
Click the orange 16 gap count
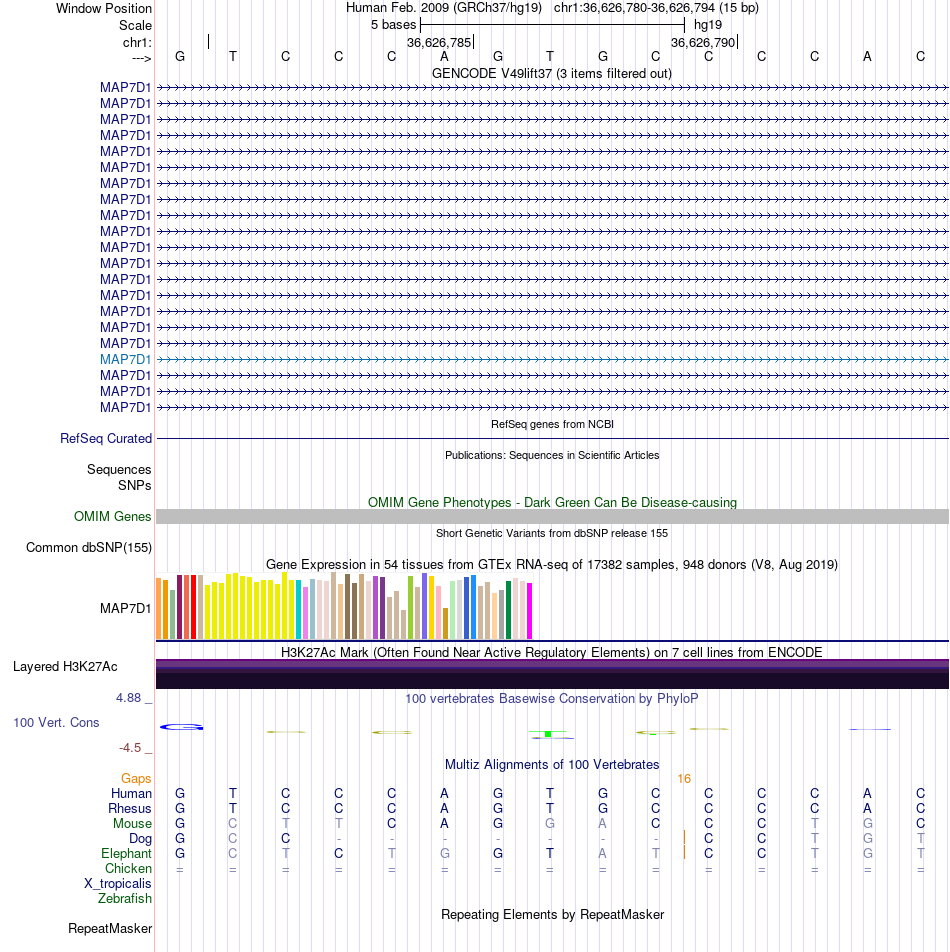pos(684,779)
